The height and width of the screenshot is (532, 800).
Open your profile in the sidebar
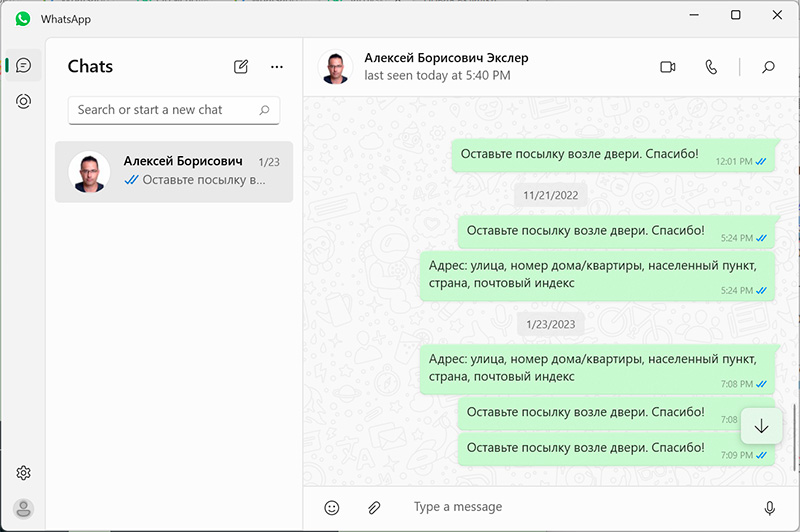[23, 508]
